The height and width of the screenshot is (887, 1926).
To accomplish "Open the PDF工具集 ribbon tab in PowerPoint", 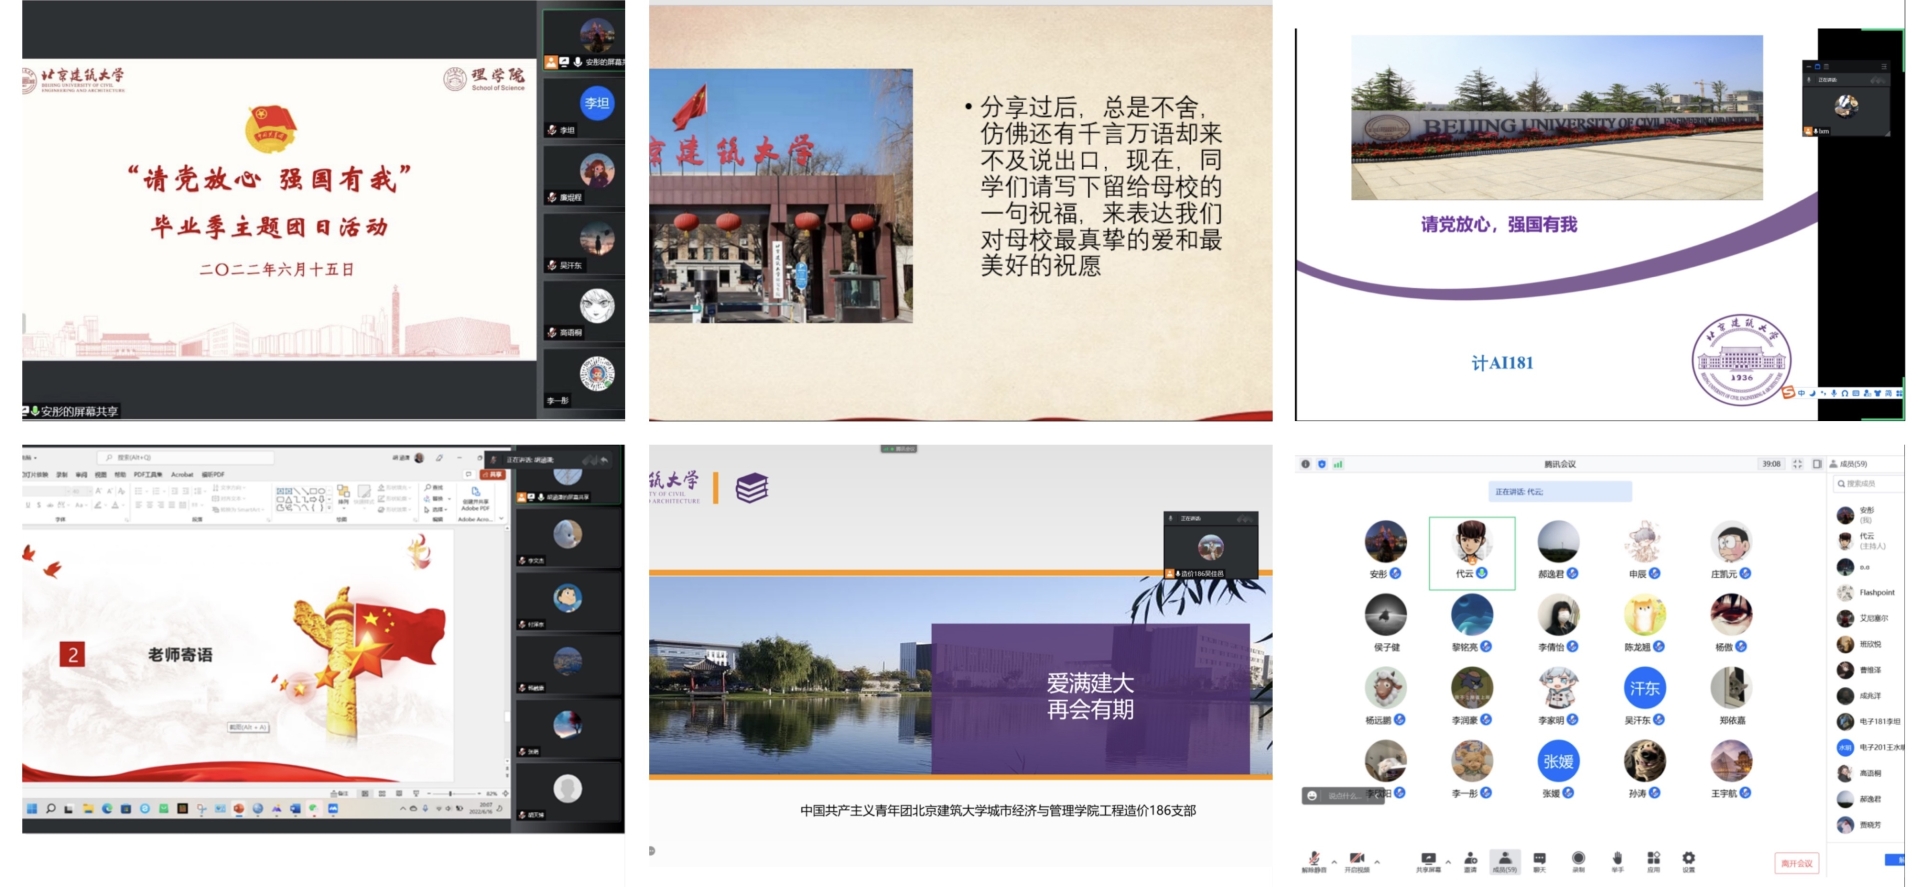I will tap(148, 475).
